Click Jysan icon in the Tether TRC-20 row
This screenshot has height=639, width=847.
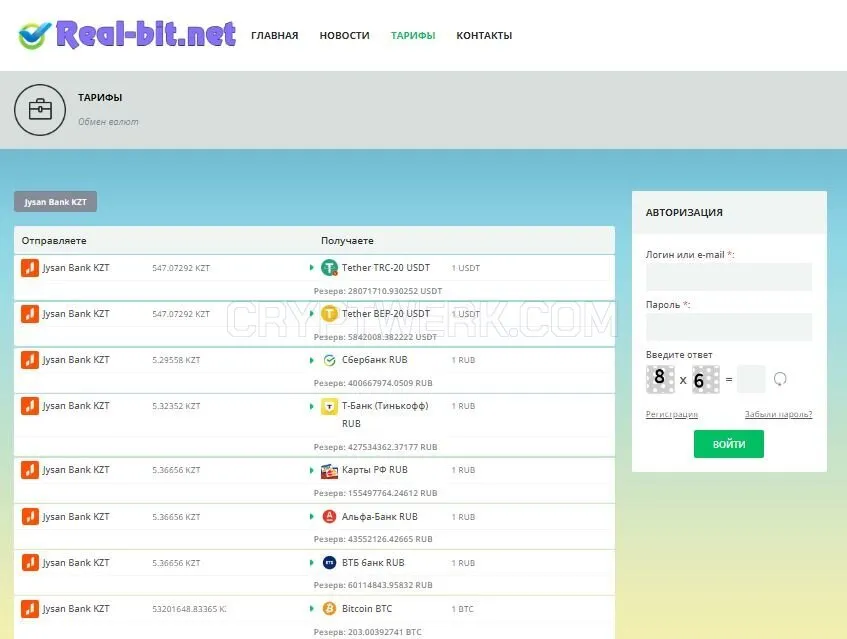tap(30, 267)
